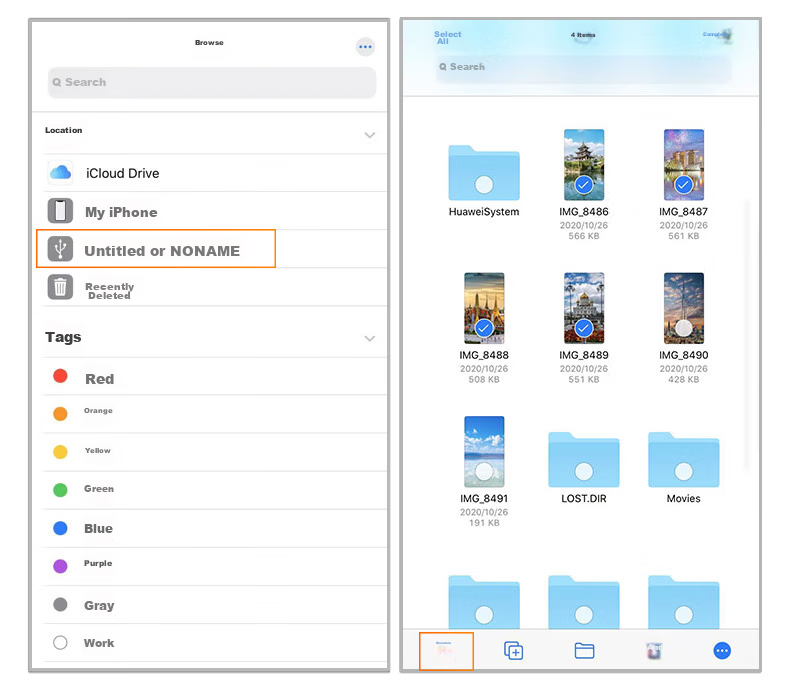Click the IMG_8486 file name
The width and height of the screenshot is (790, 687).
584,212
